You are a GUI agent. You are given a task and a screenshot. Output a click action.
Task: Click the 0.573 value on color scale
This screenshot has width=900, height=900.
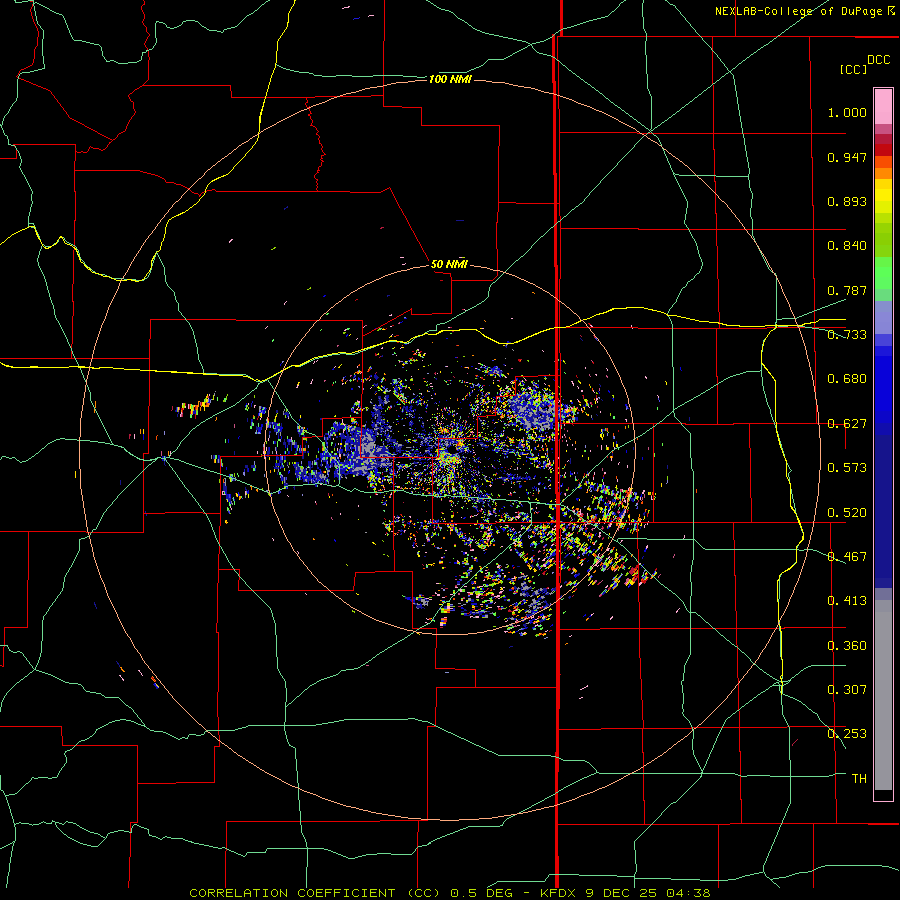coord(847,468)
